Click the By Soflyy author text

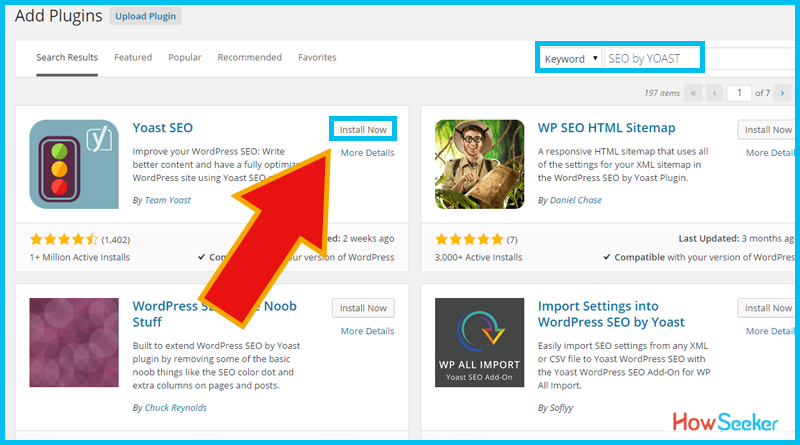[555, 408]
